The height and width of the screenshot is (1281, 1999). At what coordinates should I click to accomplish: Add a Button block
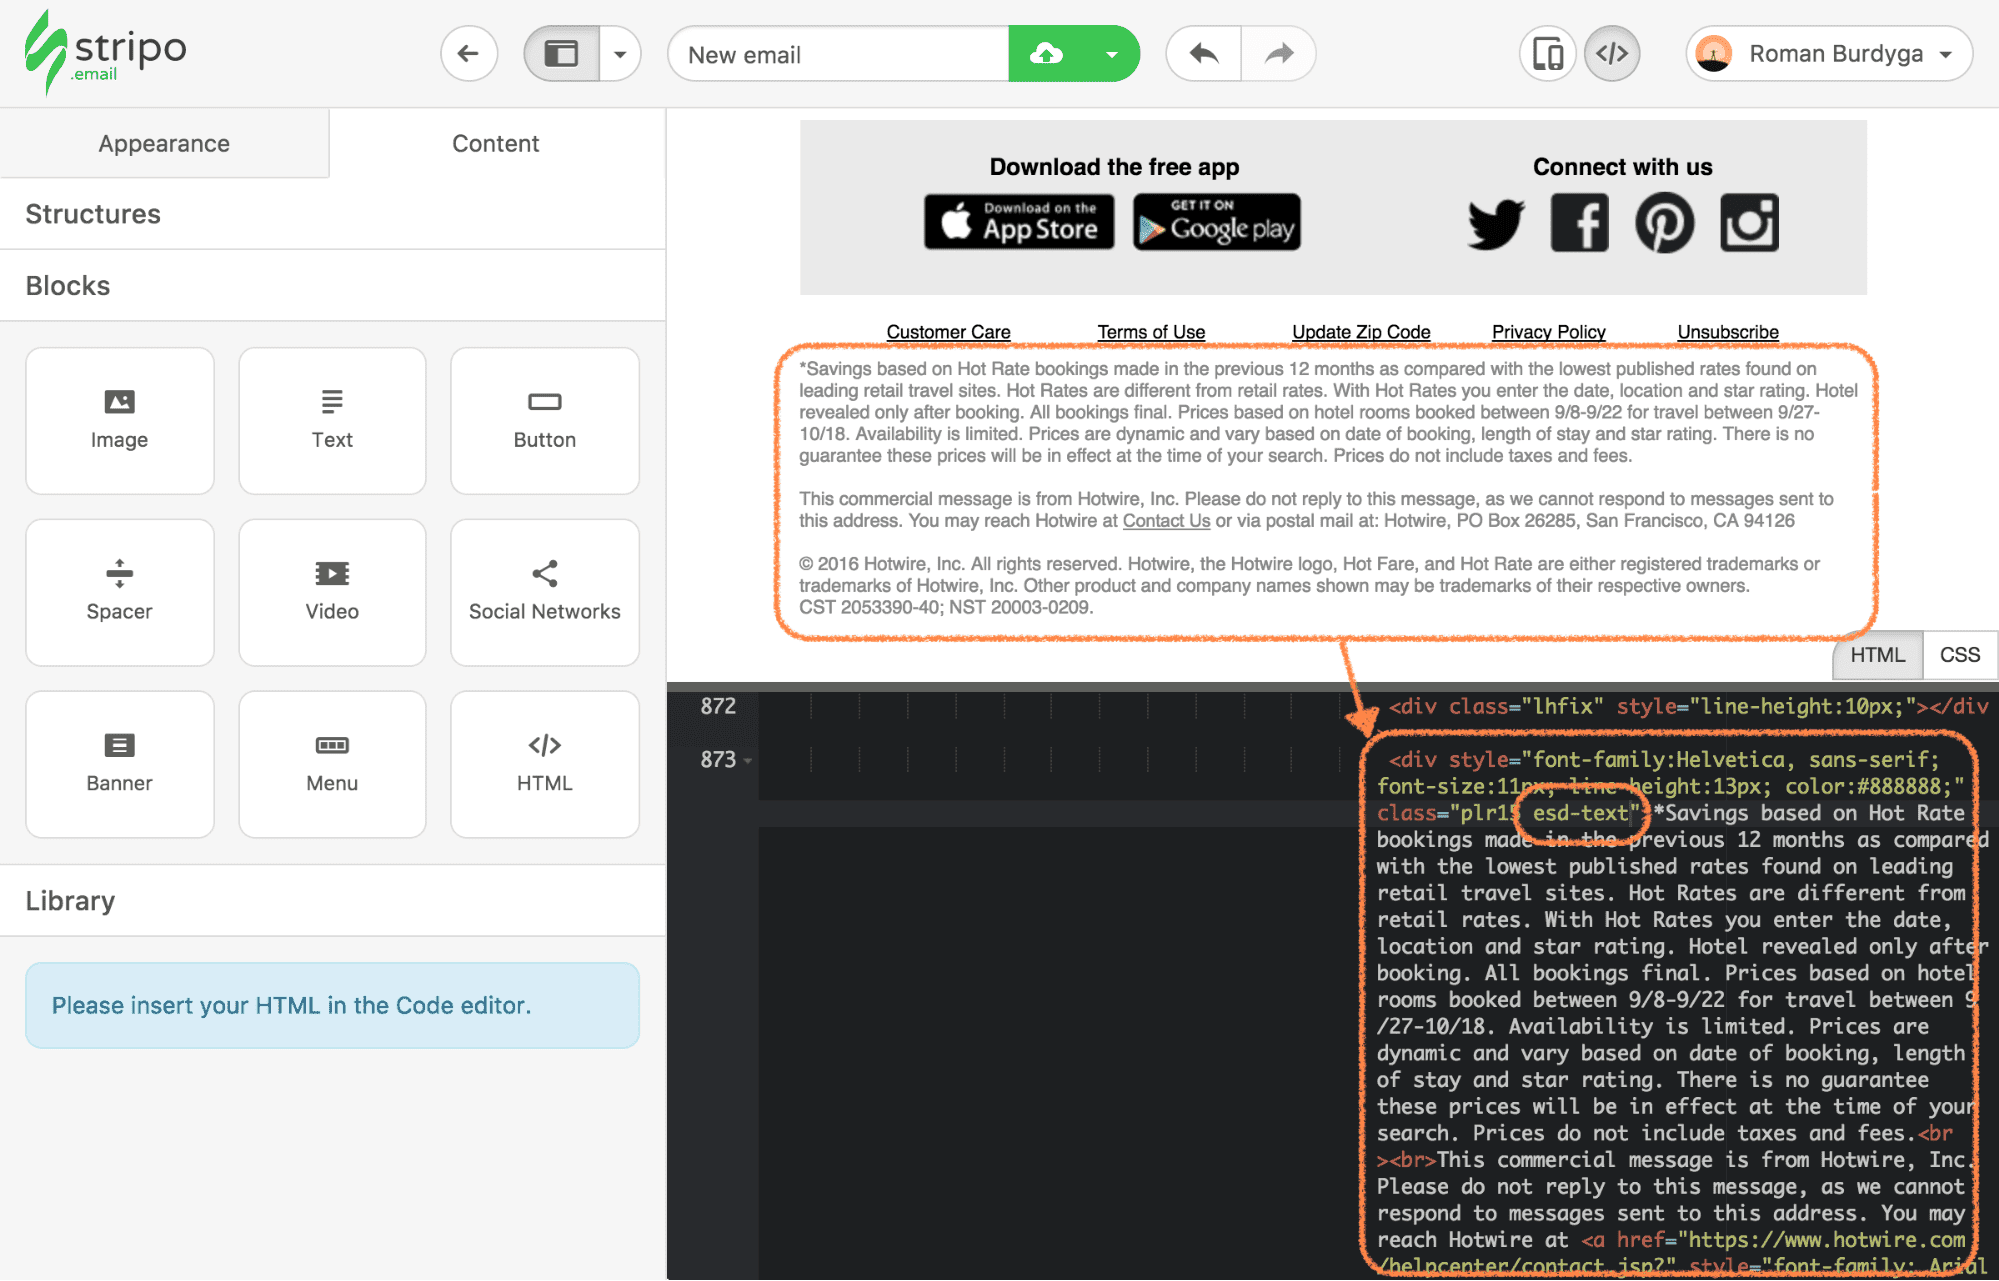point(544,420)
